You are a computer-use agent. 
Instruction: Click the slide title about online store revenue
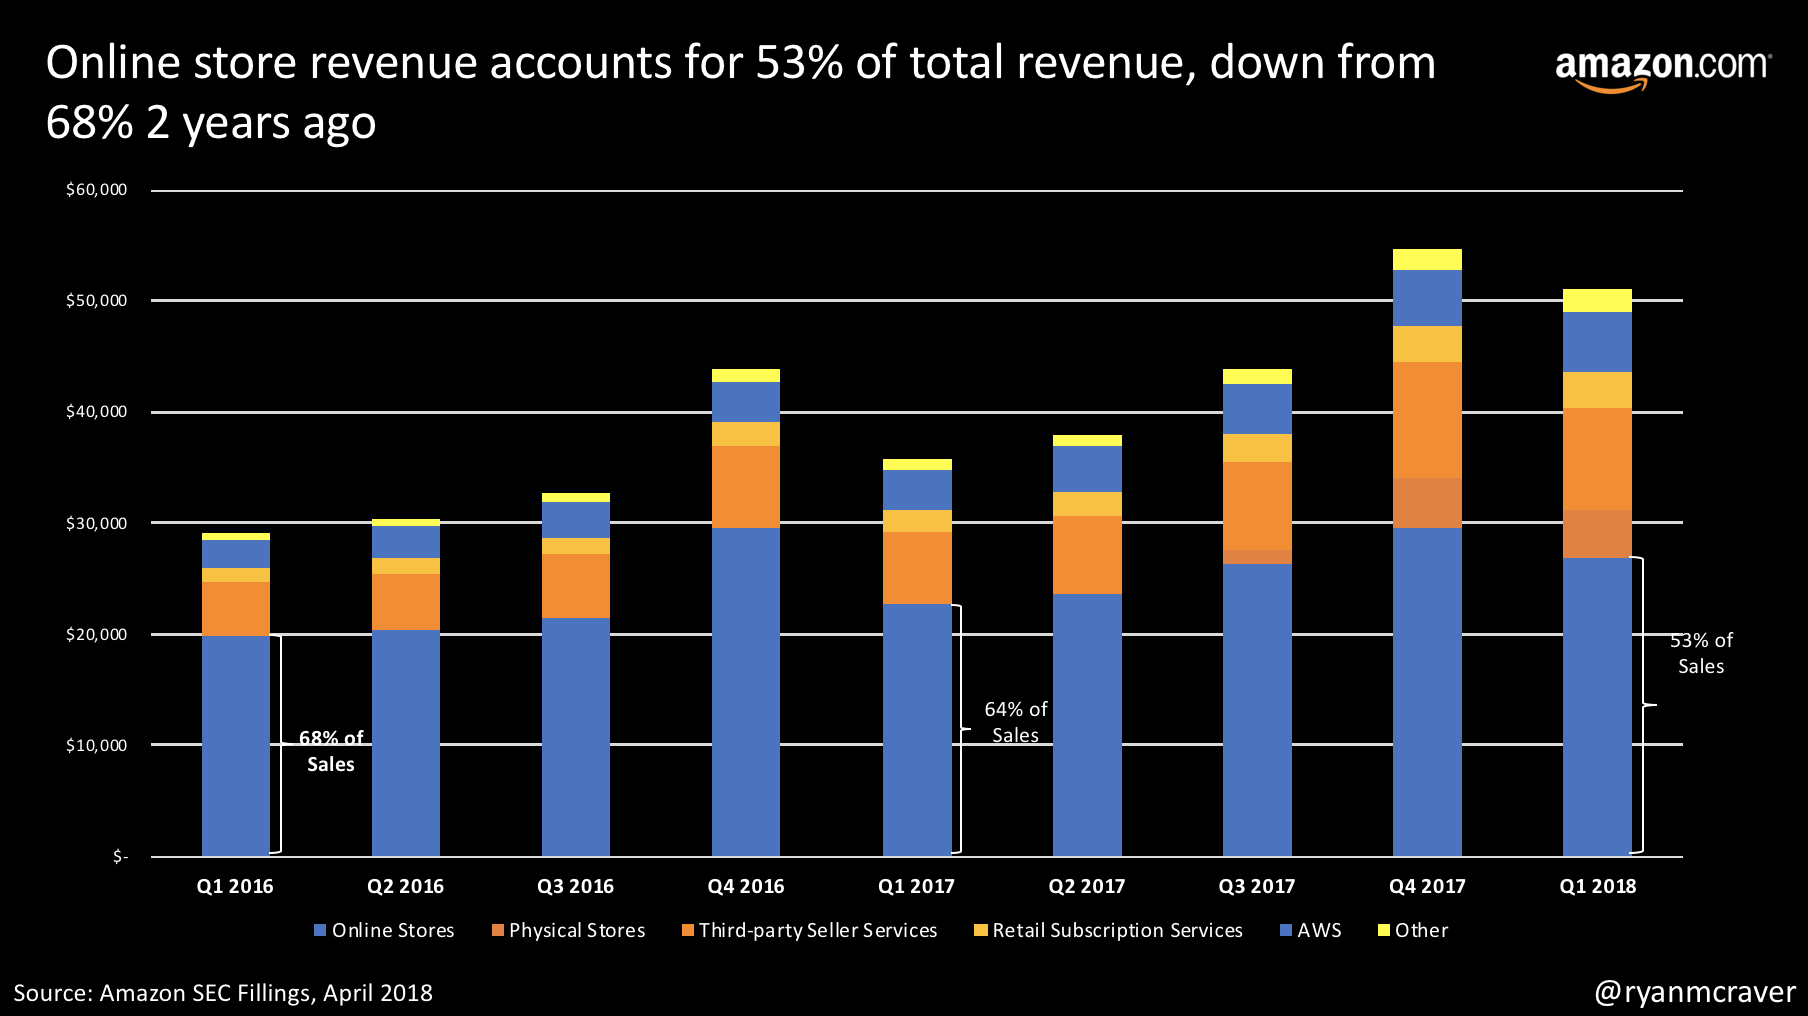pyautogui.click(x=740, y=92)
